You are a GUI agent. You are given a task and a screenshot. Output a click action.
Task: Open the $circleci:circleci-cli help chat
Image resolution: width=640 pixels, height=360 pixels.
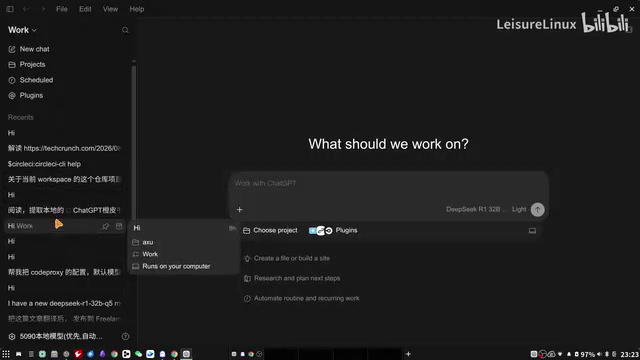(64, 164)
